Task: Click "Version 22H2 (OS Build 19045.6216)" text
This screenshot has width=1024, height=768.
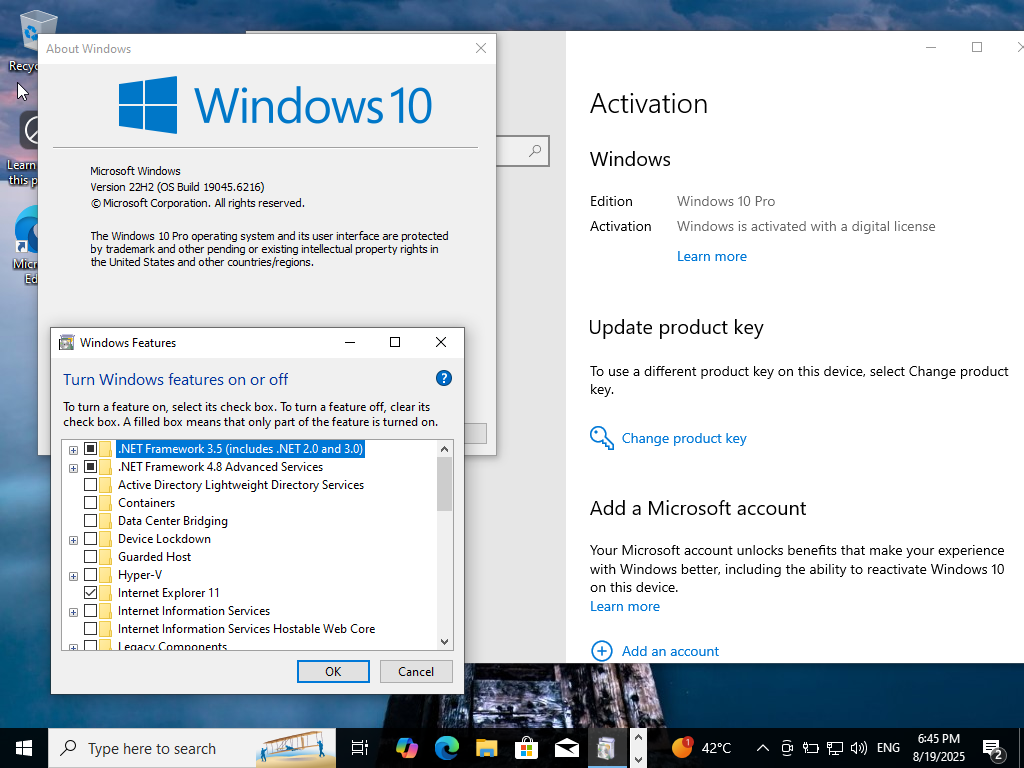Action: (x=177, y=187)
